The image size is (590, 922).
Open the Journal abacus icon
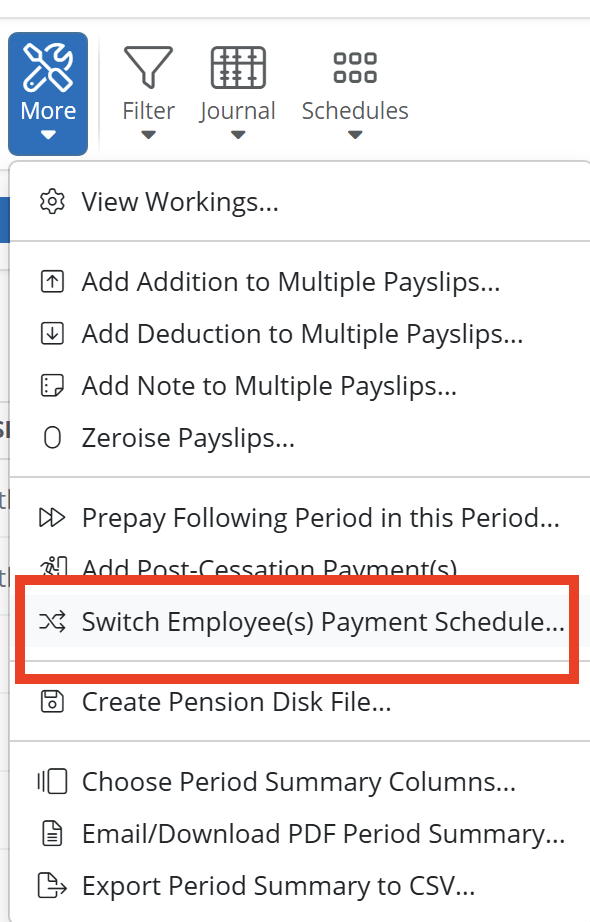[238, 68]
